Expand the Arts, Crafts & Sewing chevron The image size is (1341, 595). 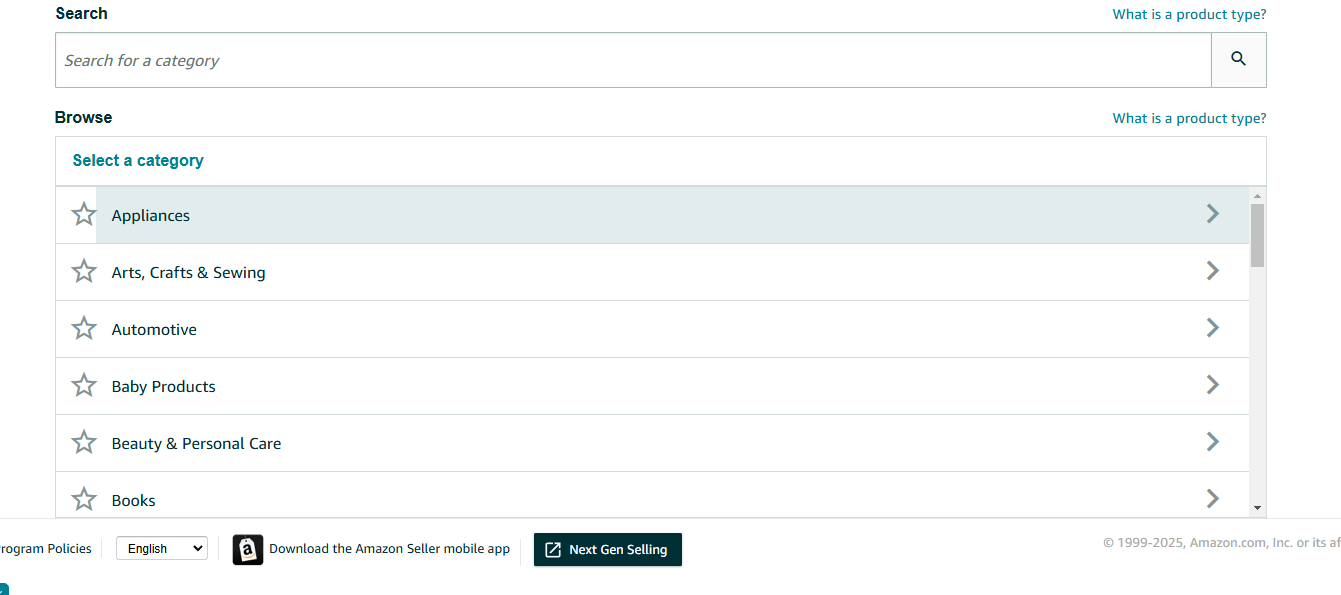(x=1212, y=271)
